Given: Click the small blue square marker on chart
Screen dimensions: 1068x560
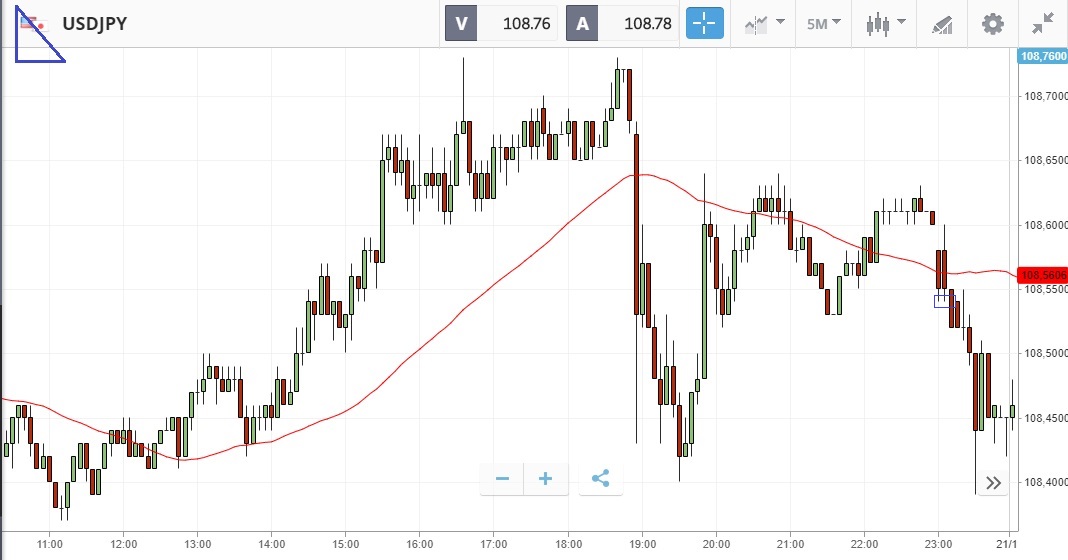Looking at the screenshot, I should tap(941, 300).
